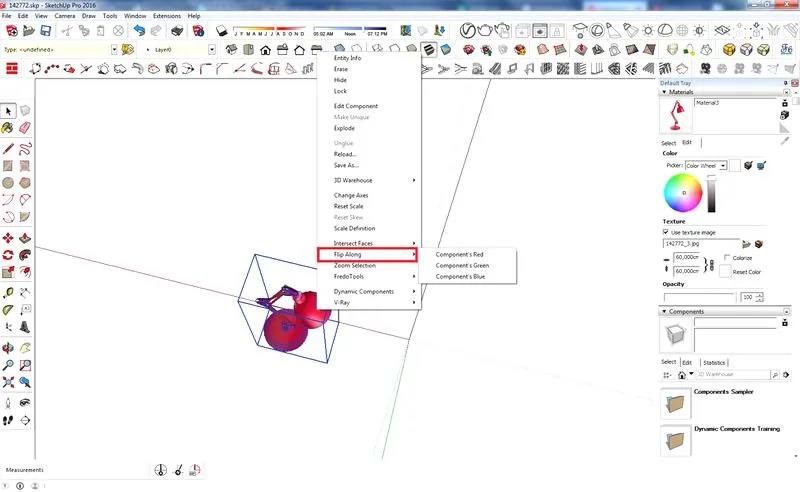This screenshot has height=492, width=800.
Task: Browse for texture image file icon
Action: click(746, 244)
